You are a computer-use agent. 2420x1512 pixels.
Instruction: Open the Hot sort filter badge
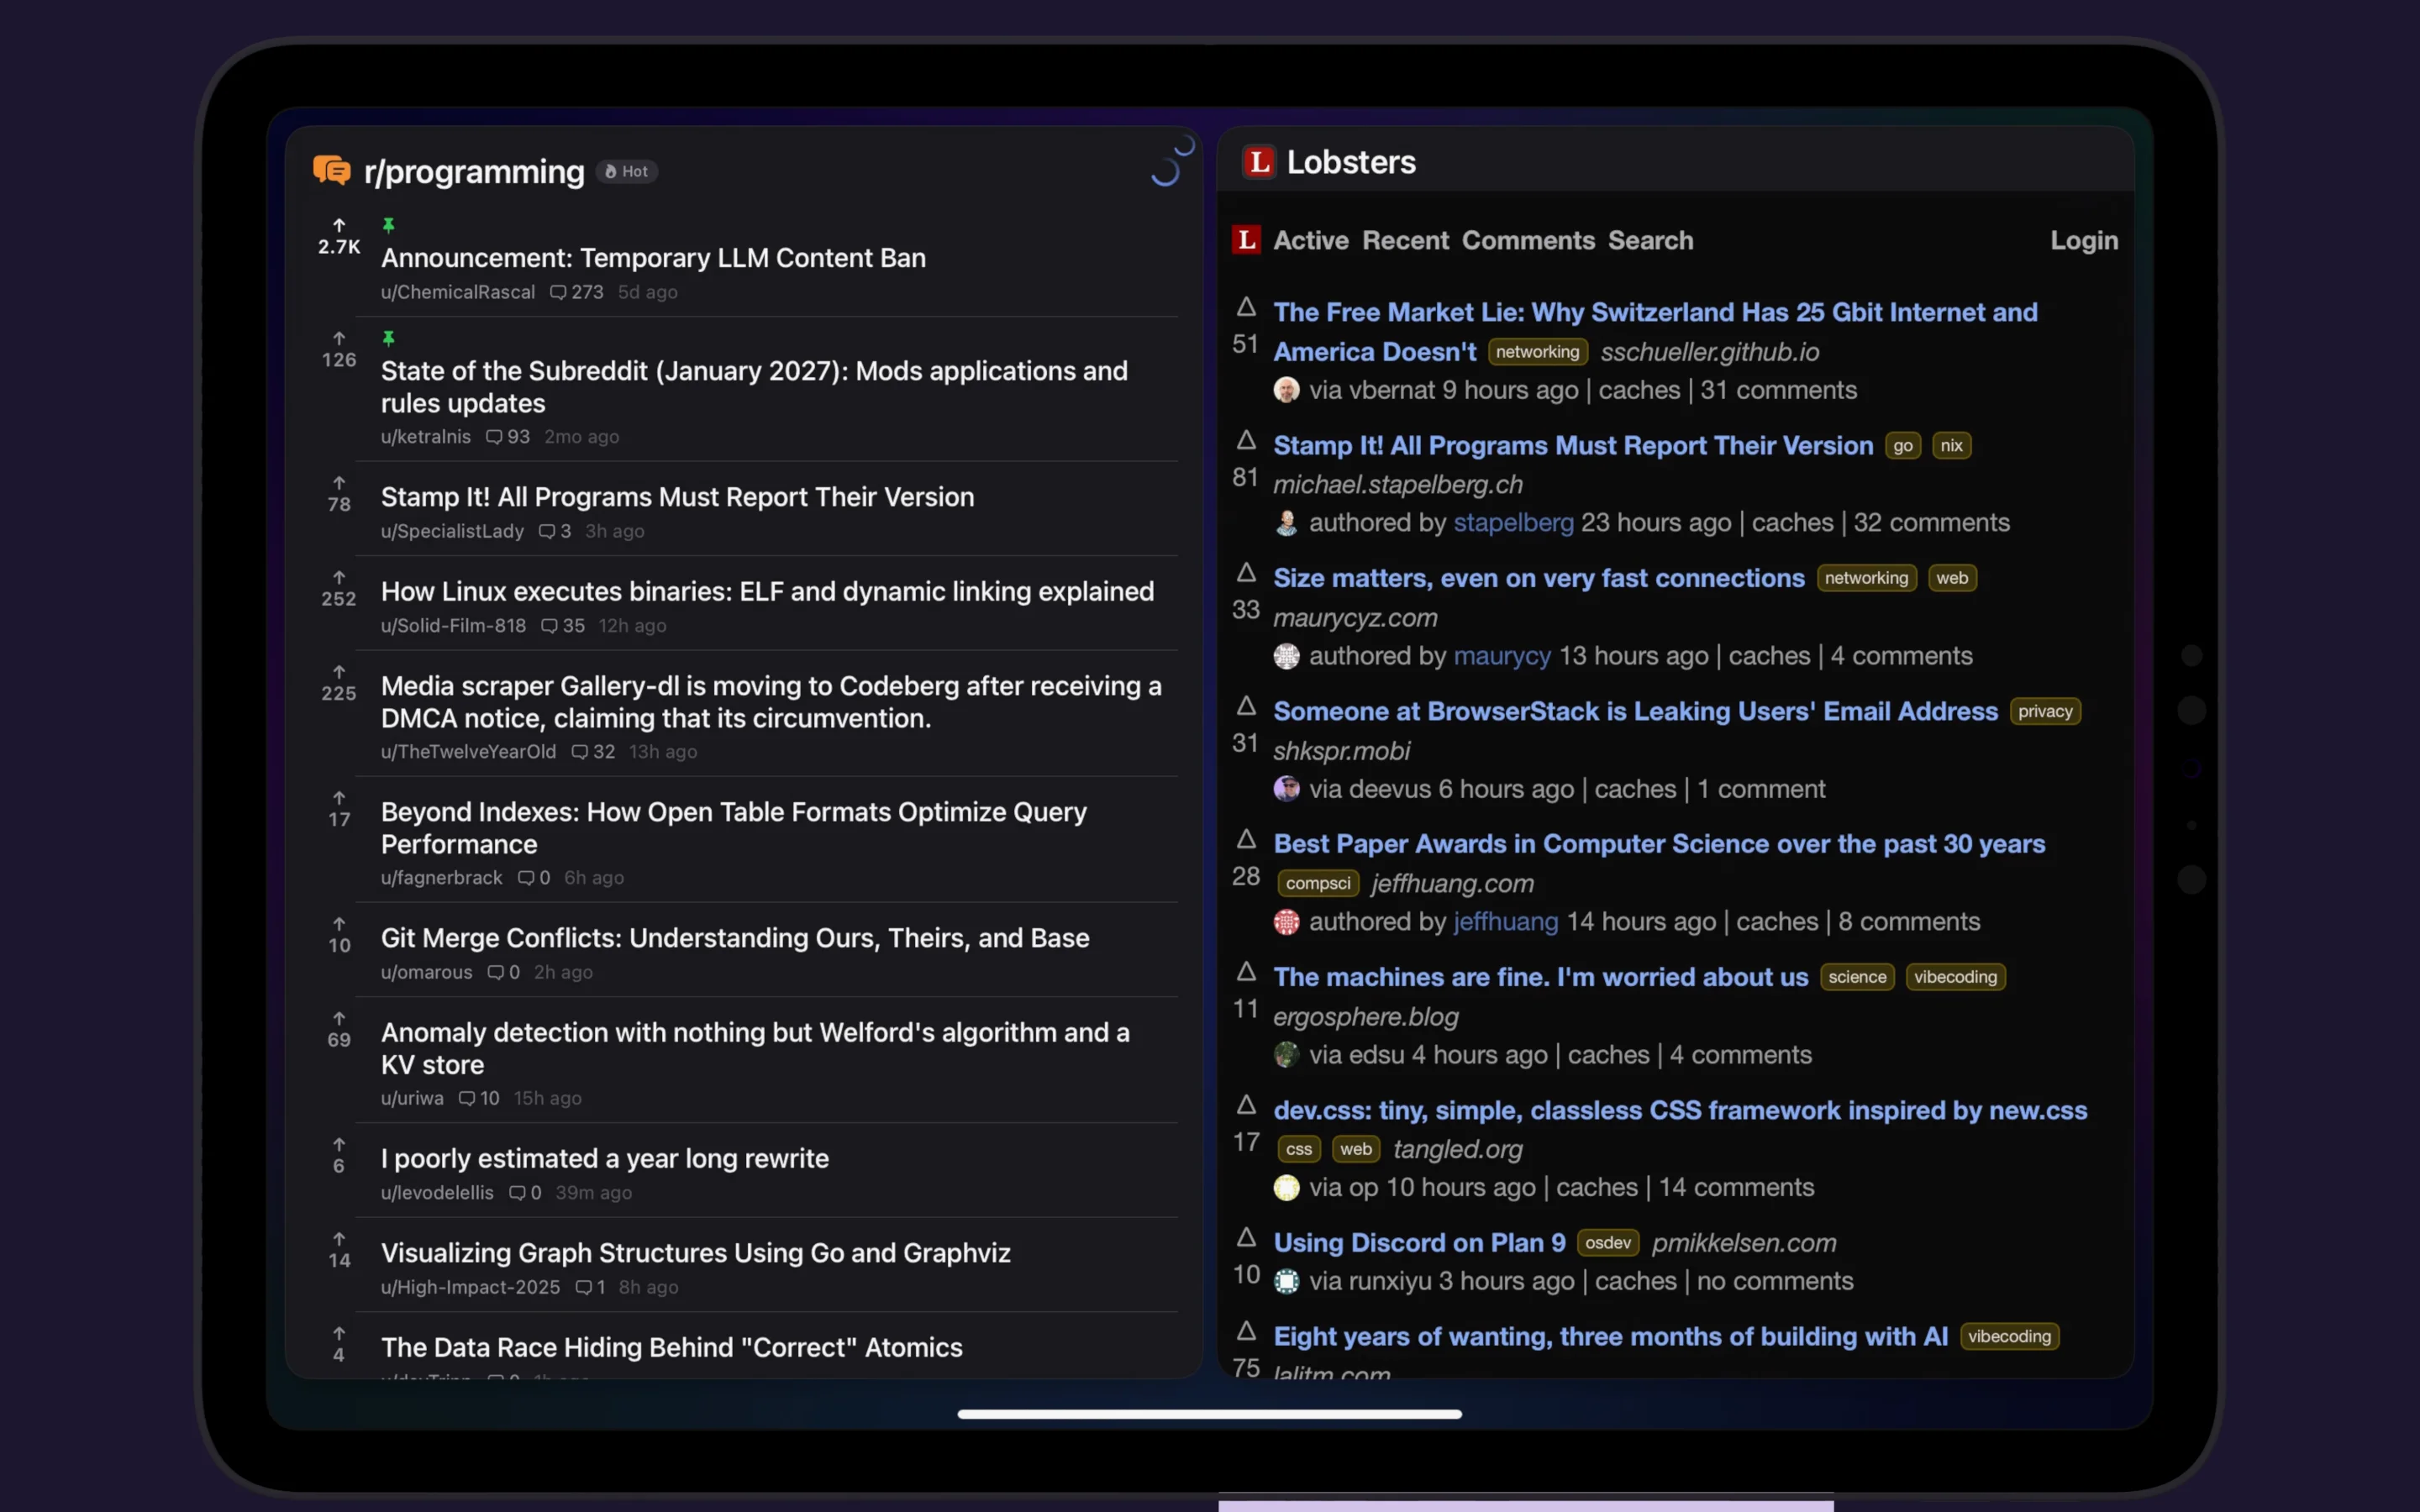tap(627, 171)
